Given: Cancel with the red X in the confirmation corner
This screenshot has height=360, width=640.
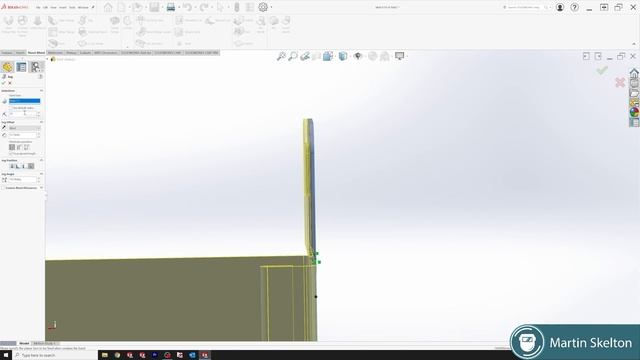Looking at the screenshot, I should pyautogui.click(x=620, y=82).
